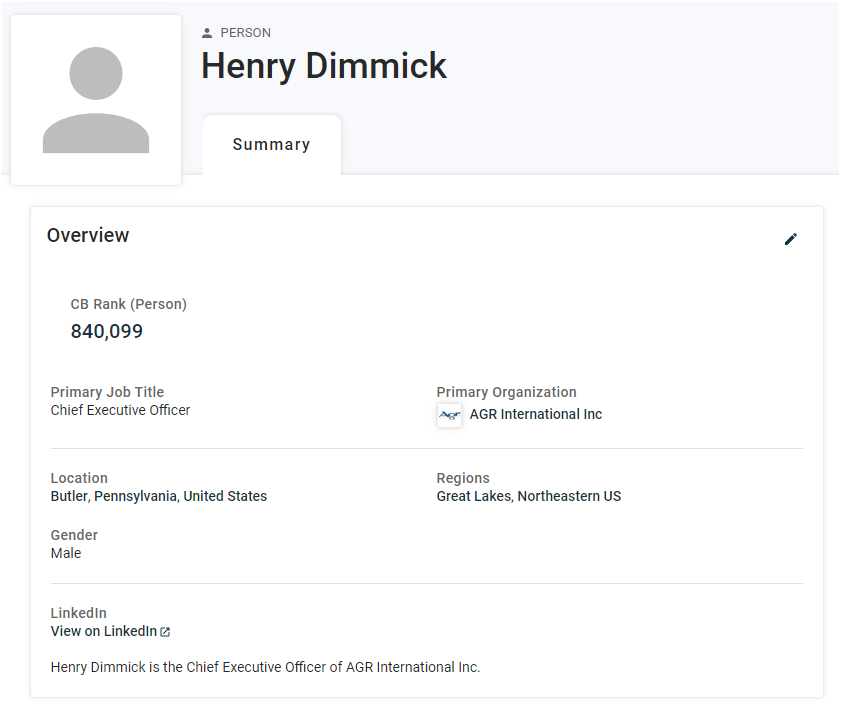
Task: Click the Primary Organization label
Action: [506, 392]
